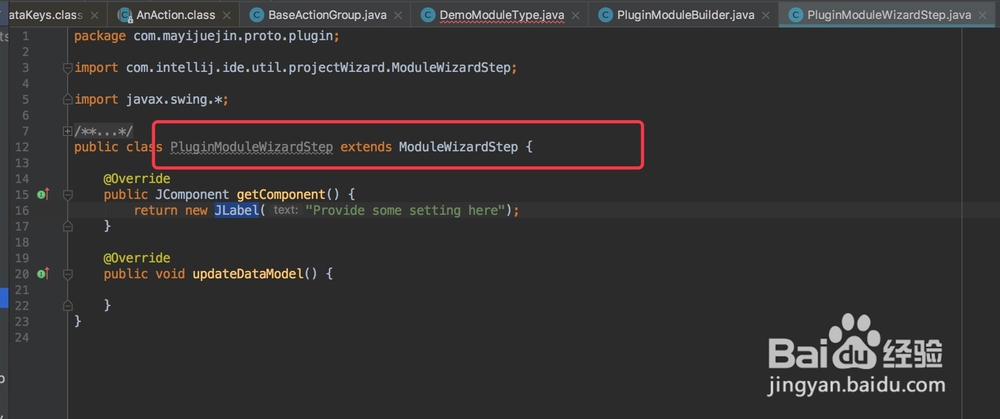The image size is (1000, 419).
Task: Click the ModuleWizardStep import statement
Action: click(x=296, y=68)
